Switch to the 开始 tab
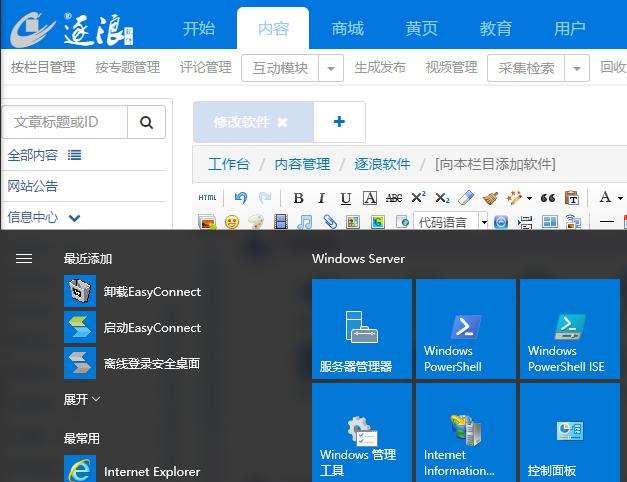This screenshot has width=627, height=482. click(199, 29)
